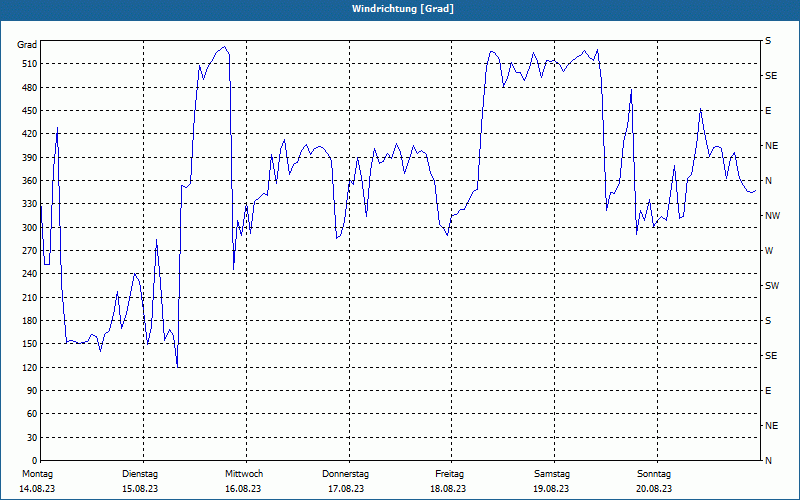Click the "Freitag" day label

(x=449, y=474)
